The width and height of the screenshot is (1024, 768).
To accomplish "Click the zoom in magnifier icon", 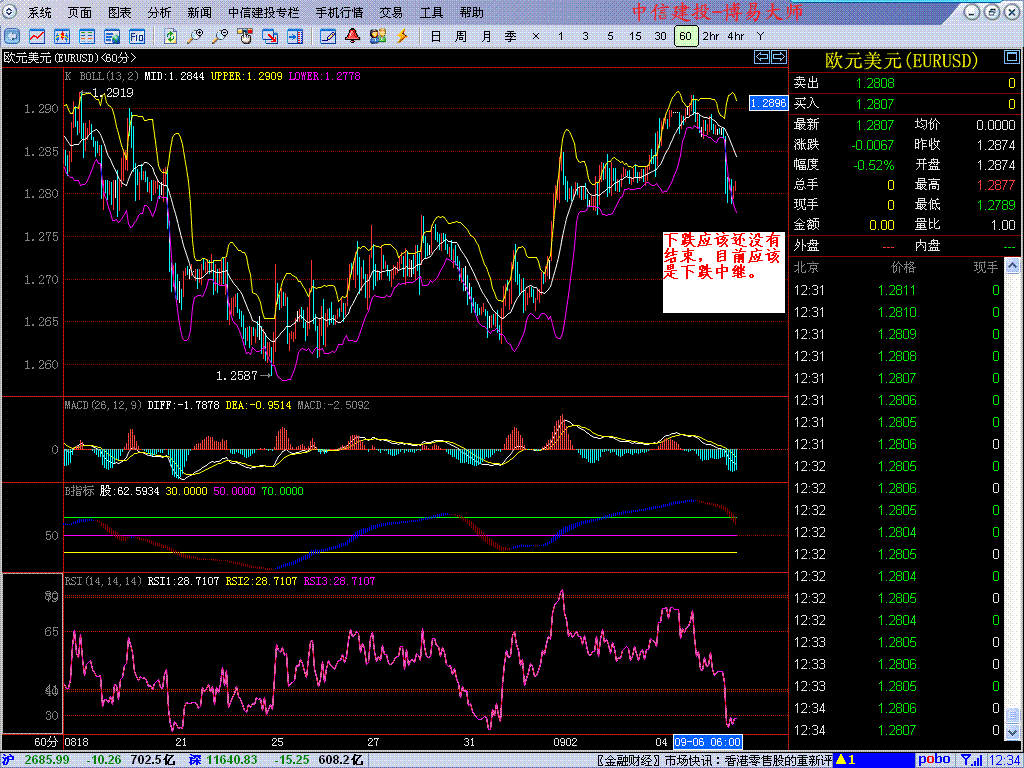I will 195,36.
